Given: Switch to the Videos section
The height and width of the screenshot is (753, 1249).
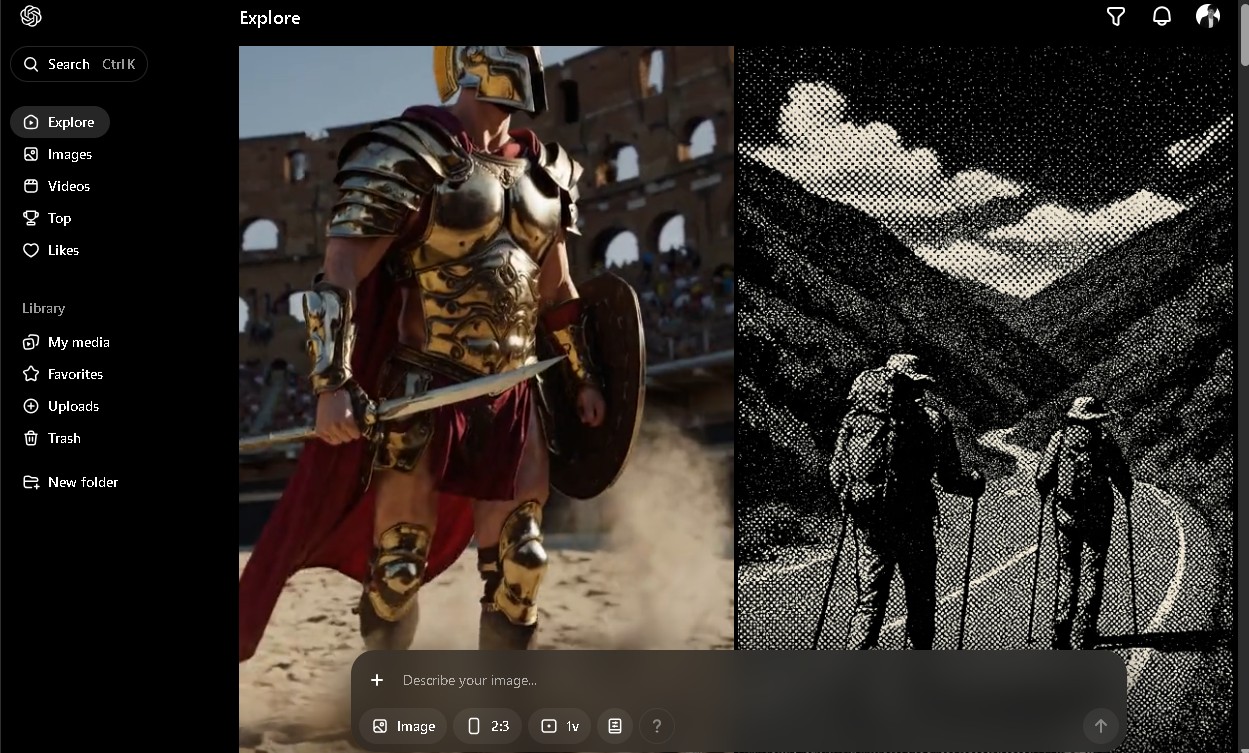Looking at the screenshot, I should pos(68,186).
